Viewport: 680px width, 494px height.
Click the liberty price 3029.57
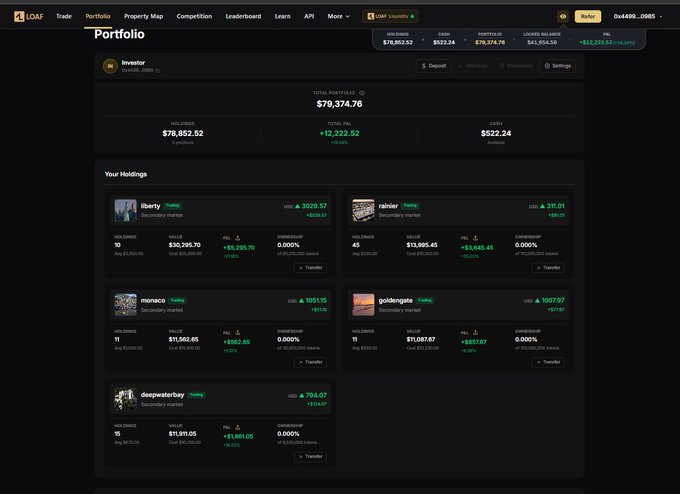tap(314, 206)
